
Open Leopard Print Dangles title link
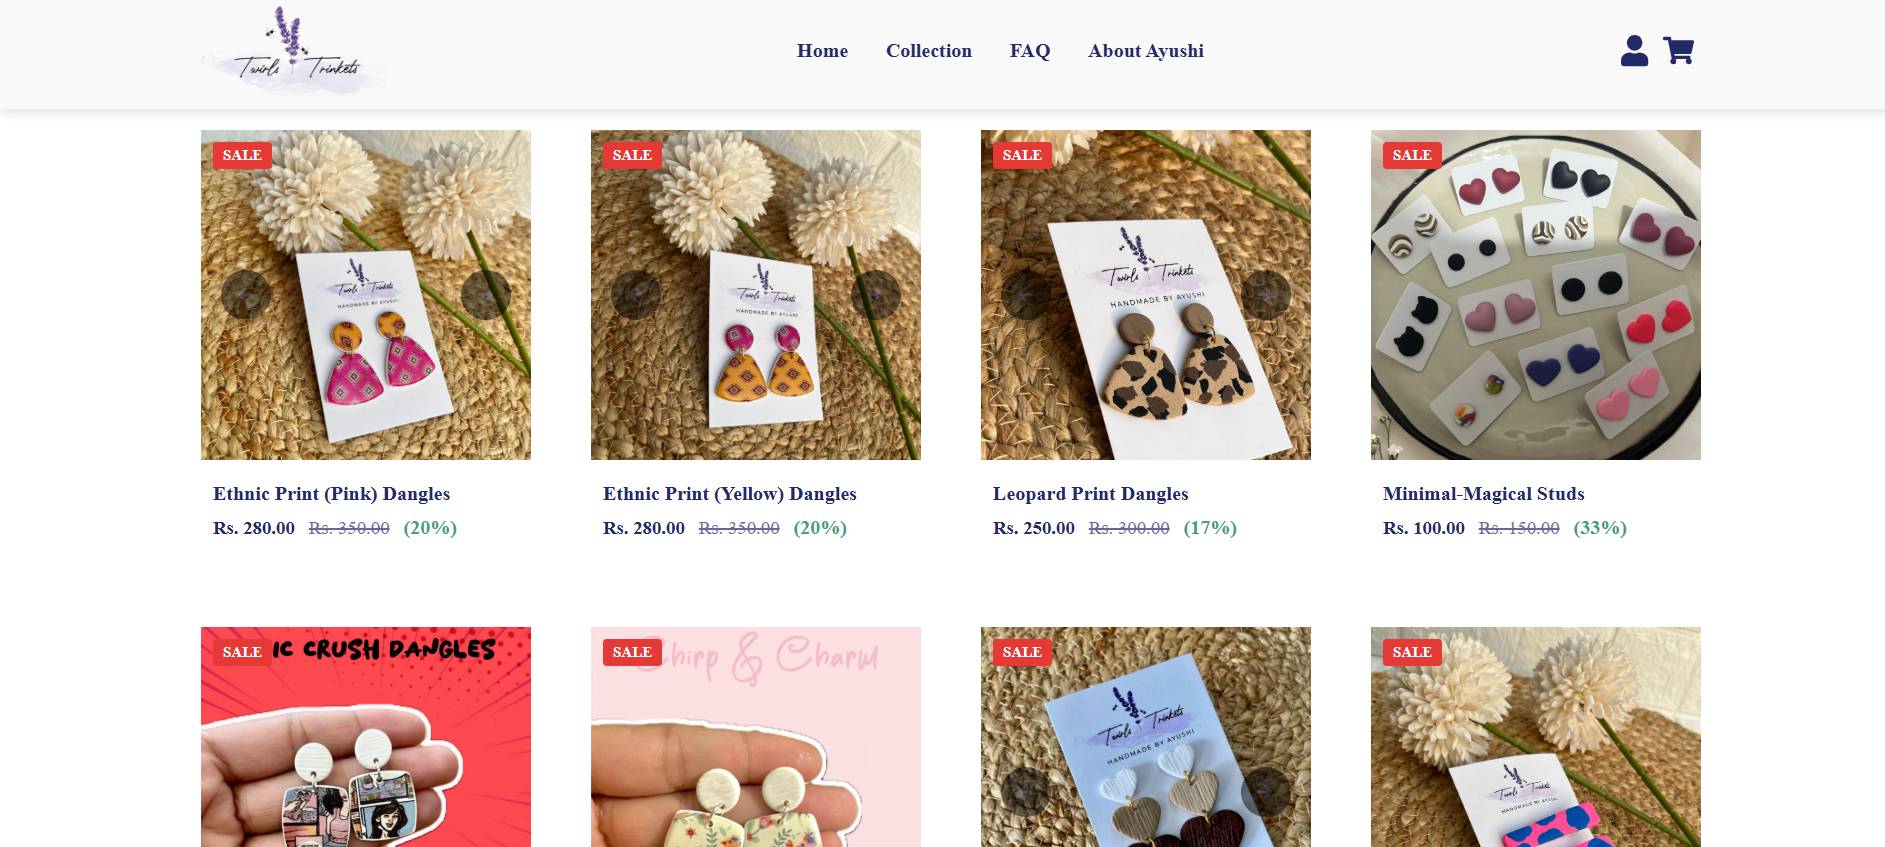1090,494
